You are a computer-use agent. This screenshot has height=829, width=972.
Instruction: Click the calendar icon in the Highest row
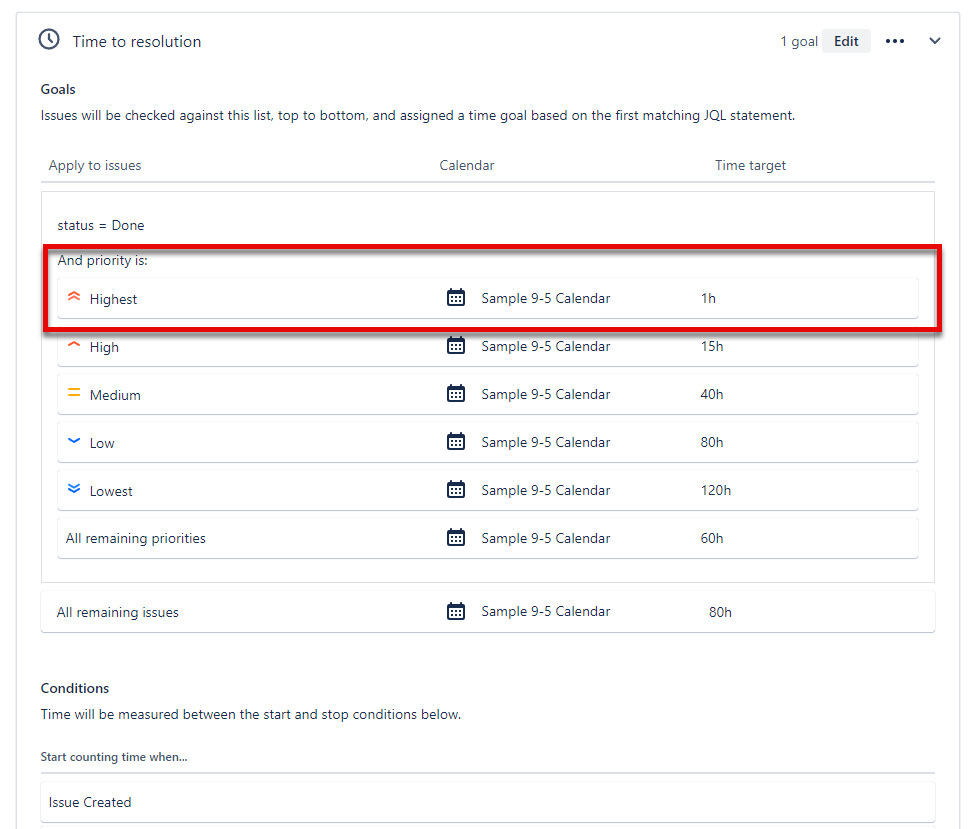click(456, 298)
